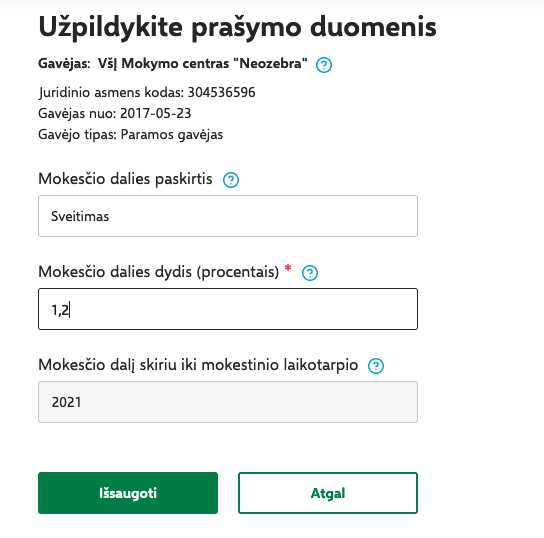Open help icon next to recipient name Neozebra

click(x=324, y=65)
